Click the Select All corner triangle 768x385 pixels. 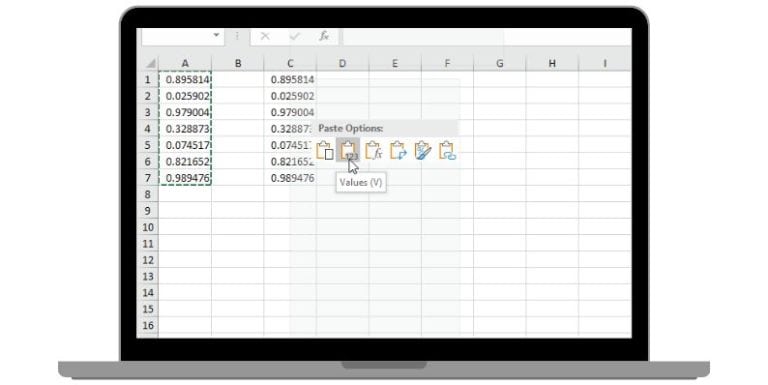150,63
